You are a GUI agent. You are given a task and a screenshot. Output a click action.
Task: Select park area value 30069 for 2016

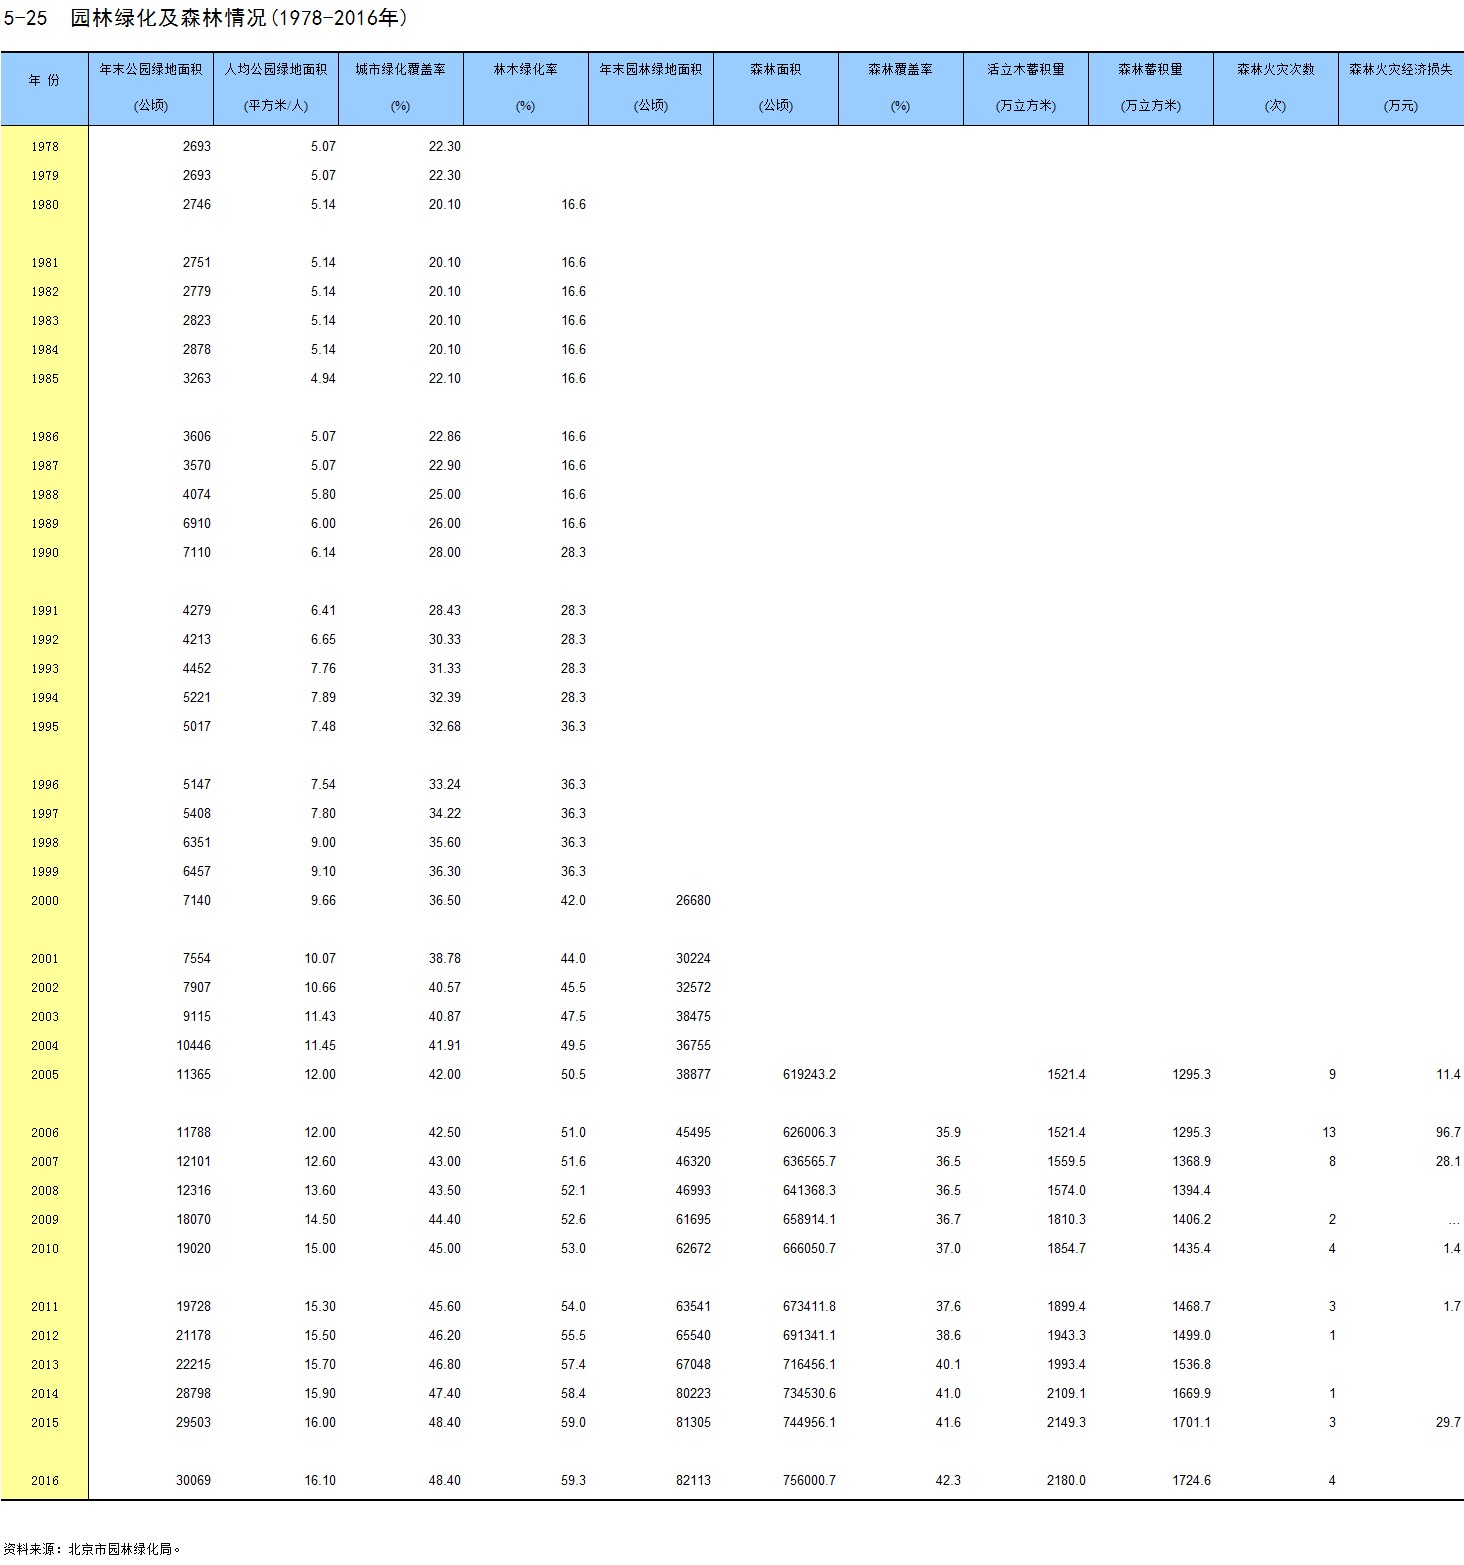point(193,1480)
